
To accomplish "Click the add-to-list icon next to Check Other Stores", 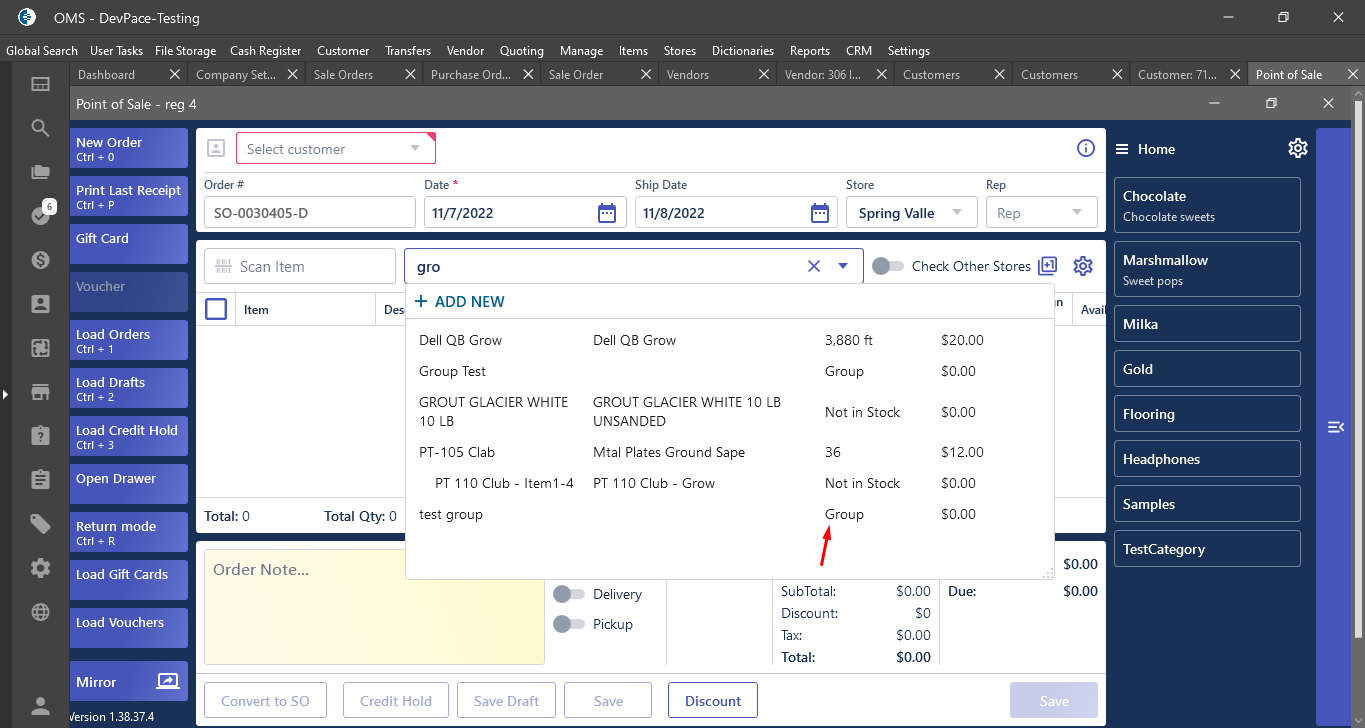I will point(1047,266).
